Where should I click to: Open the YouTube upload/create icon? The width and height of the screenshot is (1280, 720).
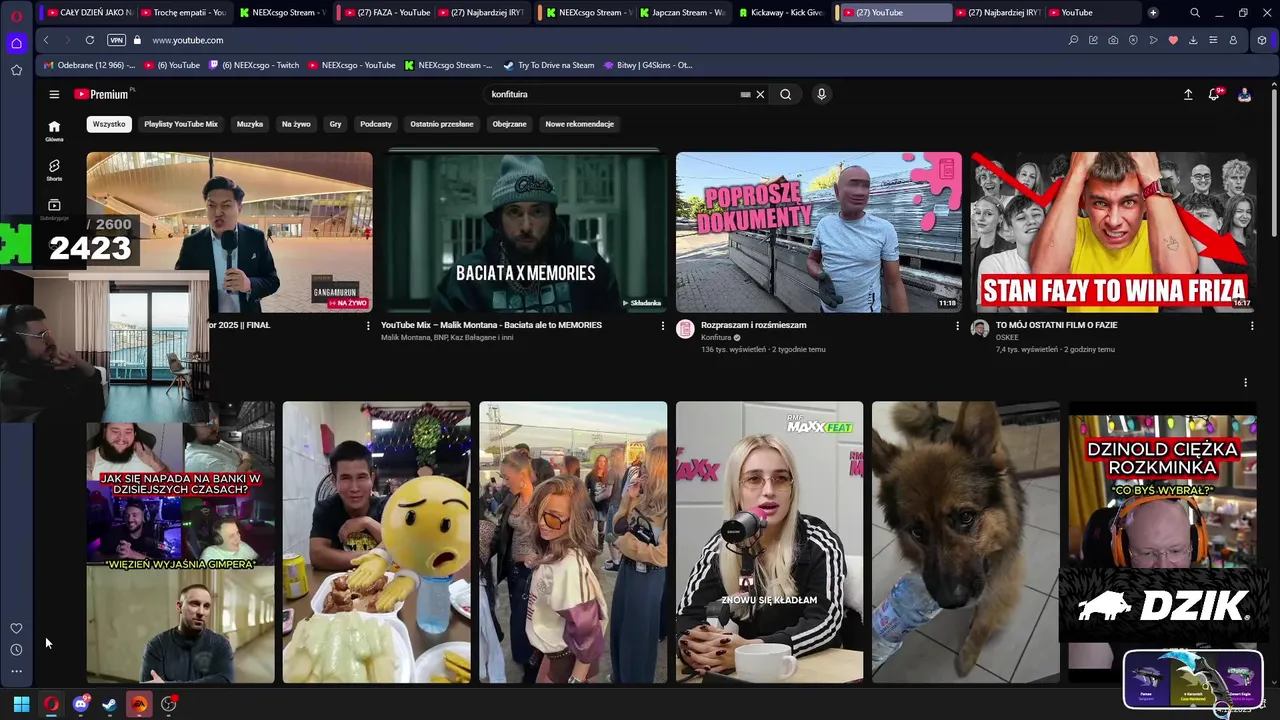(x=1188, y=94)
